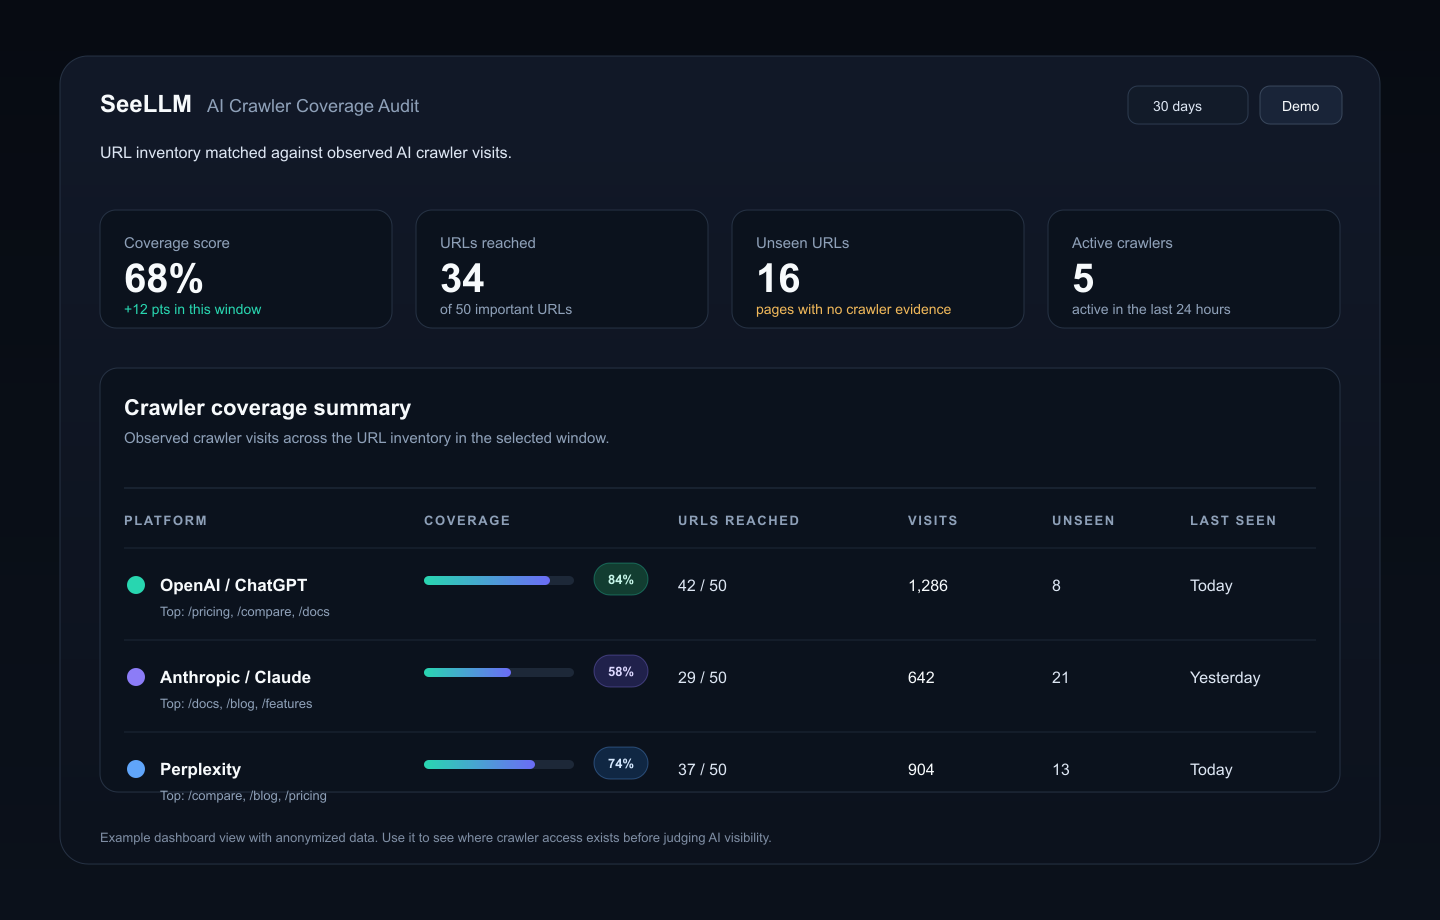This screenshot has height=920, width=1440.
Task: Click the purple Anthropic / Claude status dot
Action: coord(136,677)
